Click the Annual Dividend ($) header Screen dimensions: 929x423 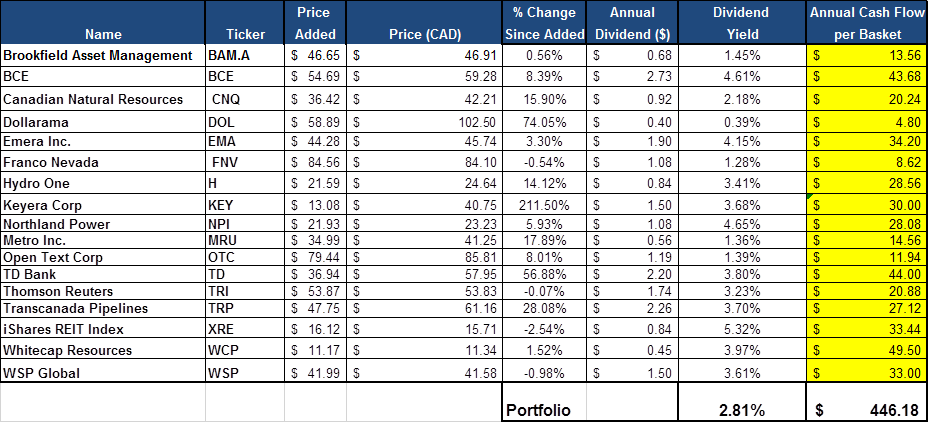point(632,23)
